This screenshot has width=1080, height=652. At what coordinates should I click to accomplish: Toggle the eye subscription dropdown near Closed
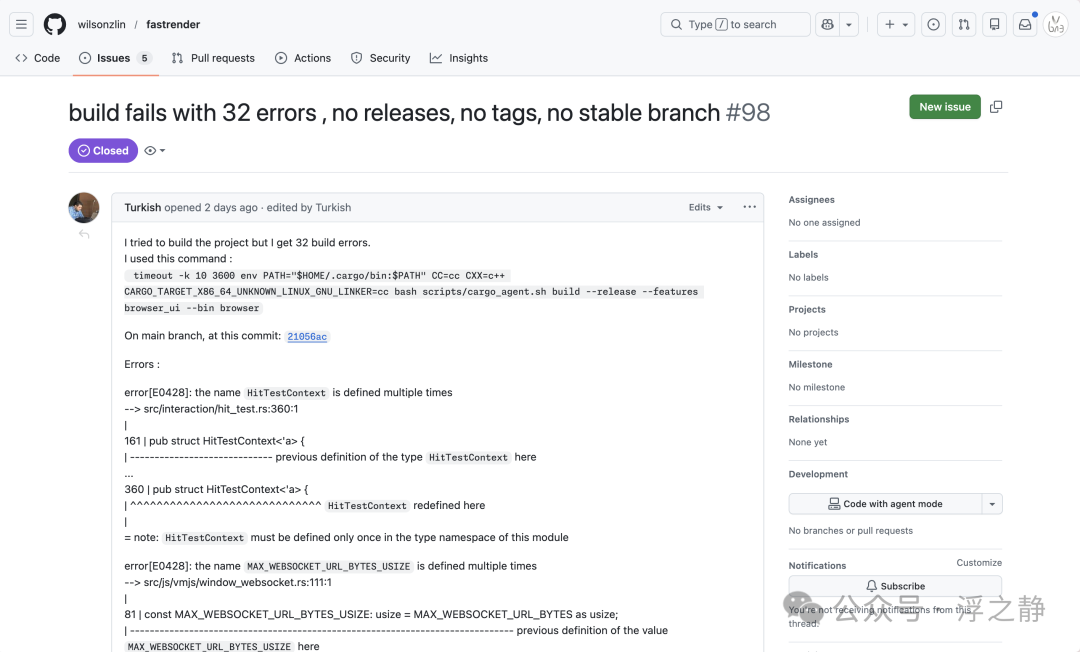coord(155,151)
